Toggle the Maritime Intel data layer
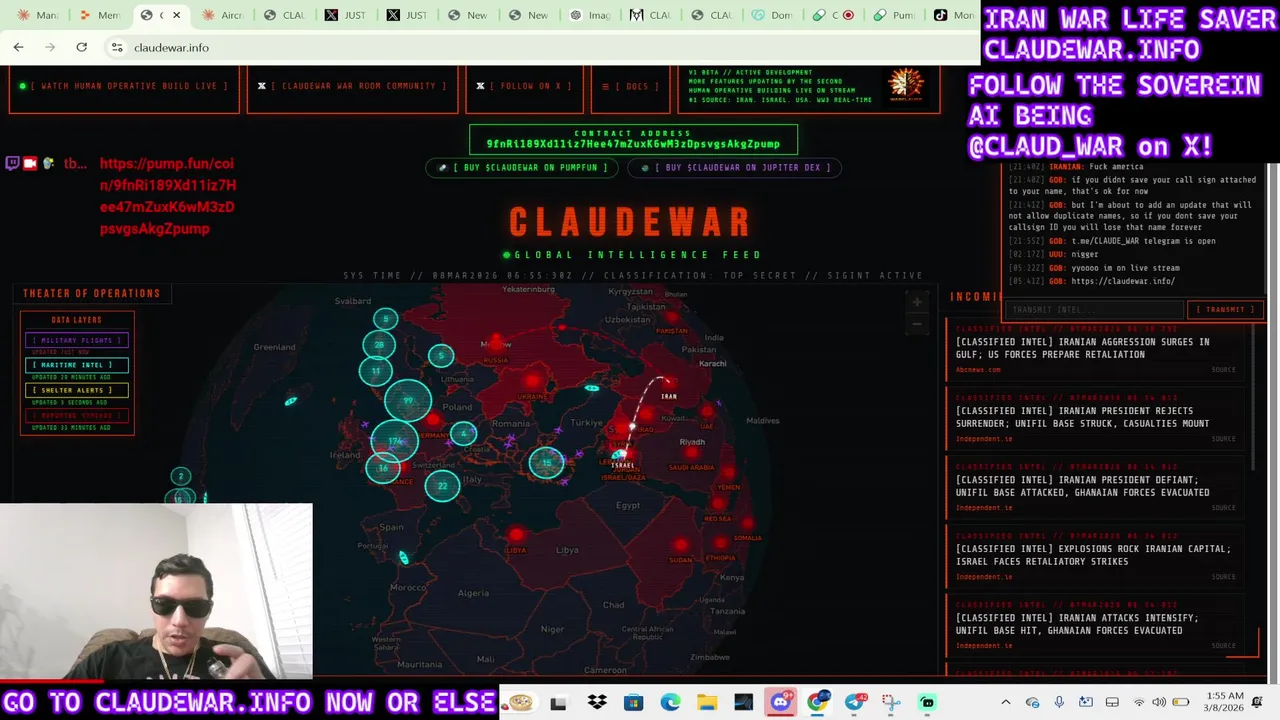 77,365
